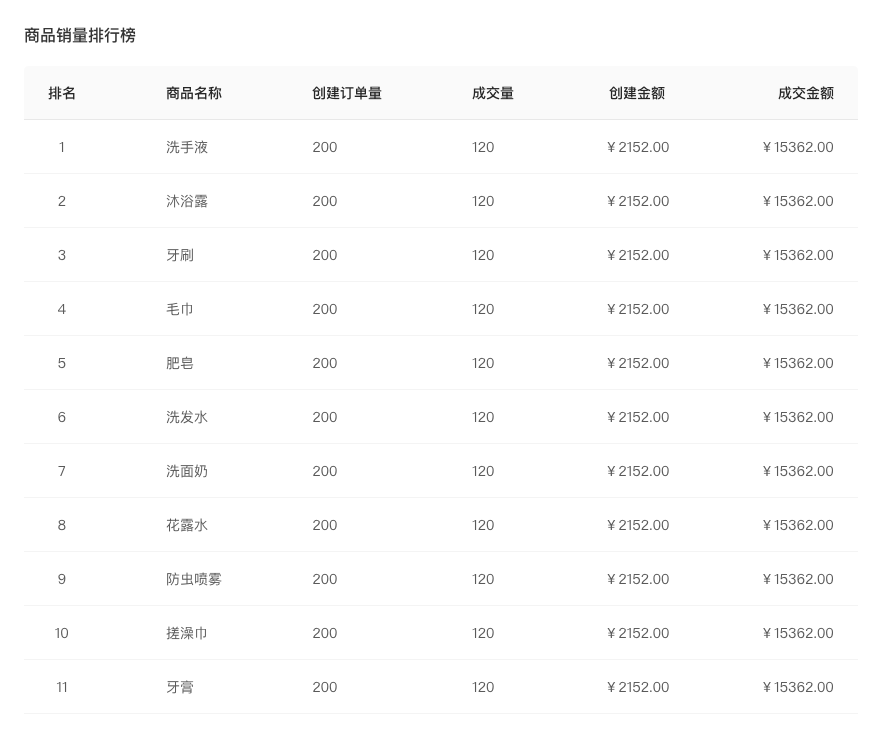This screenshot has width=882, height=747.
Task: Click ¥15362.00 in the 牙膏 row
Action: click(x=798, y=687)
